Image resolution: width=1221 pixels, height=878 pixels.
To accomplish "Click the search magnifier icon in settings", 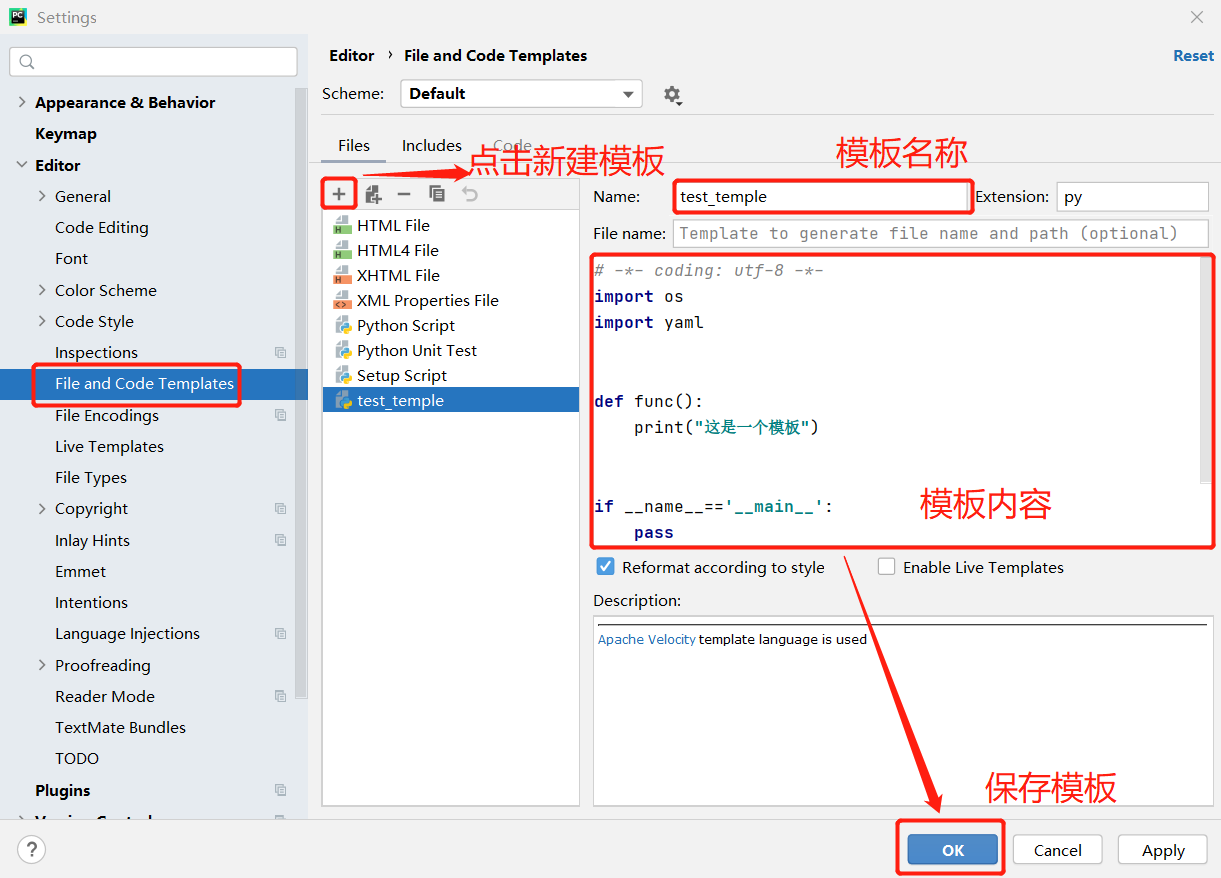I will (x=27, y=62).
